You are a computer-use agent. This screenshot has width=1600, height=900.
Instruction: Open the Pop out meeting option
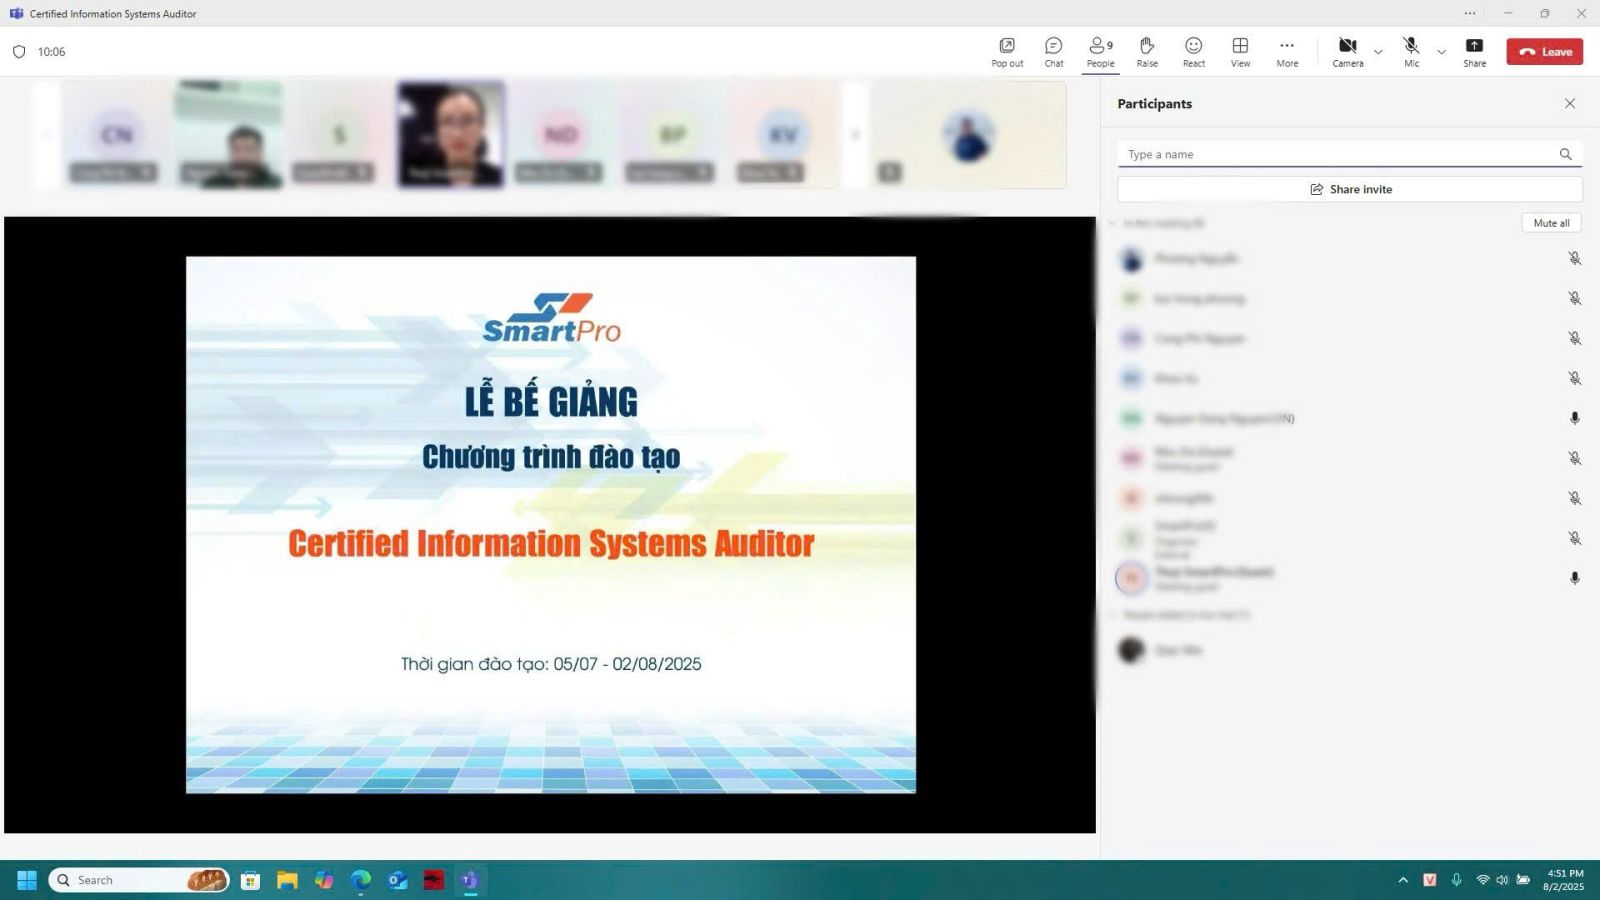(x=1007, y=52)
